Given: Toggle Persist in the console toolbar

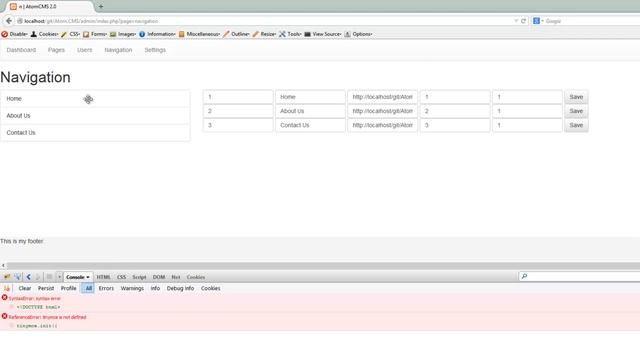Looking at the screenshot, I should pos(46,288).
